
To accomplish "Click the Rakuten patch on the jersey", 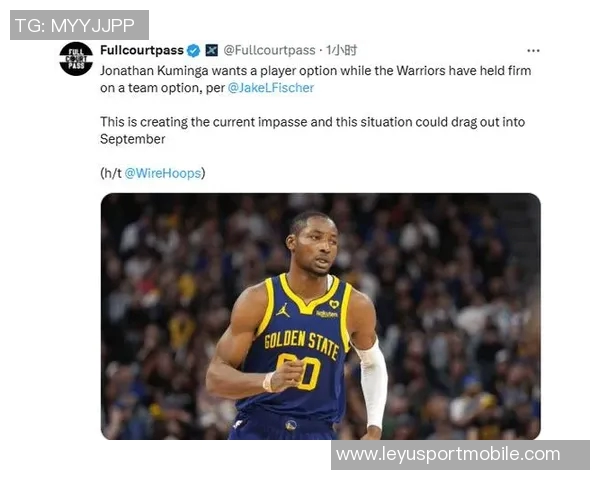I will tap(327, 314).
